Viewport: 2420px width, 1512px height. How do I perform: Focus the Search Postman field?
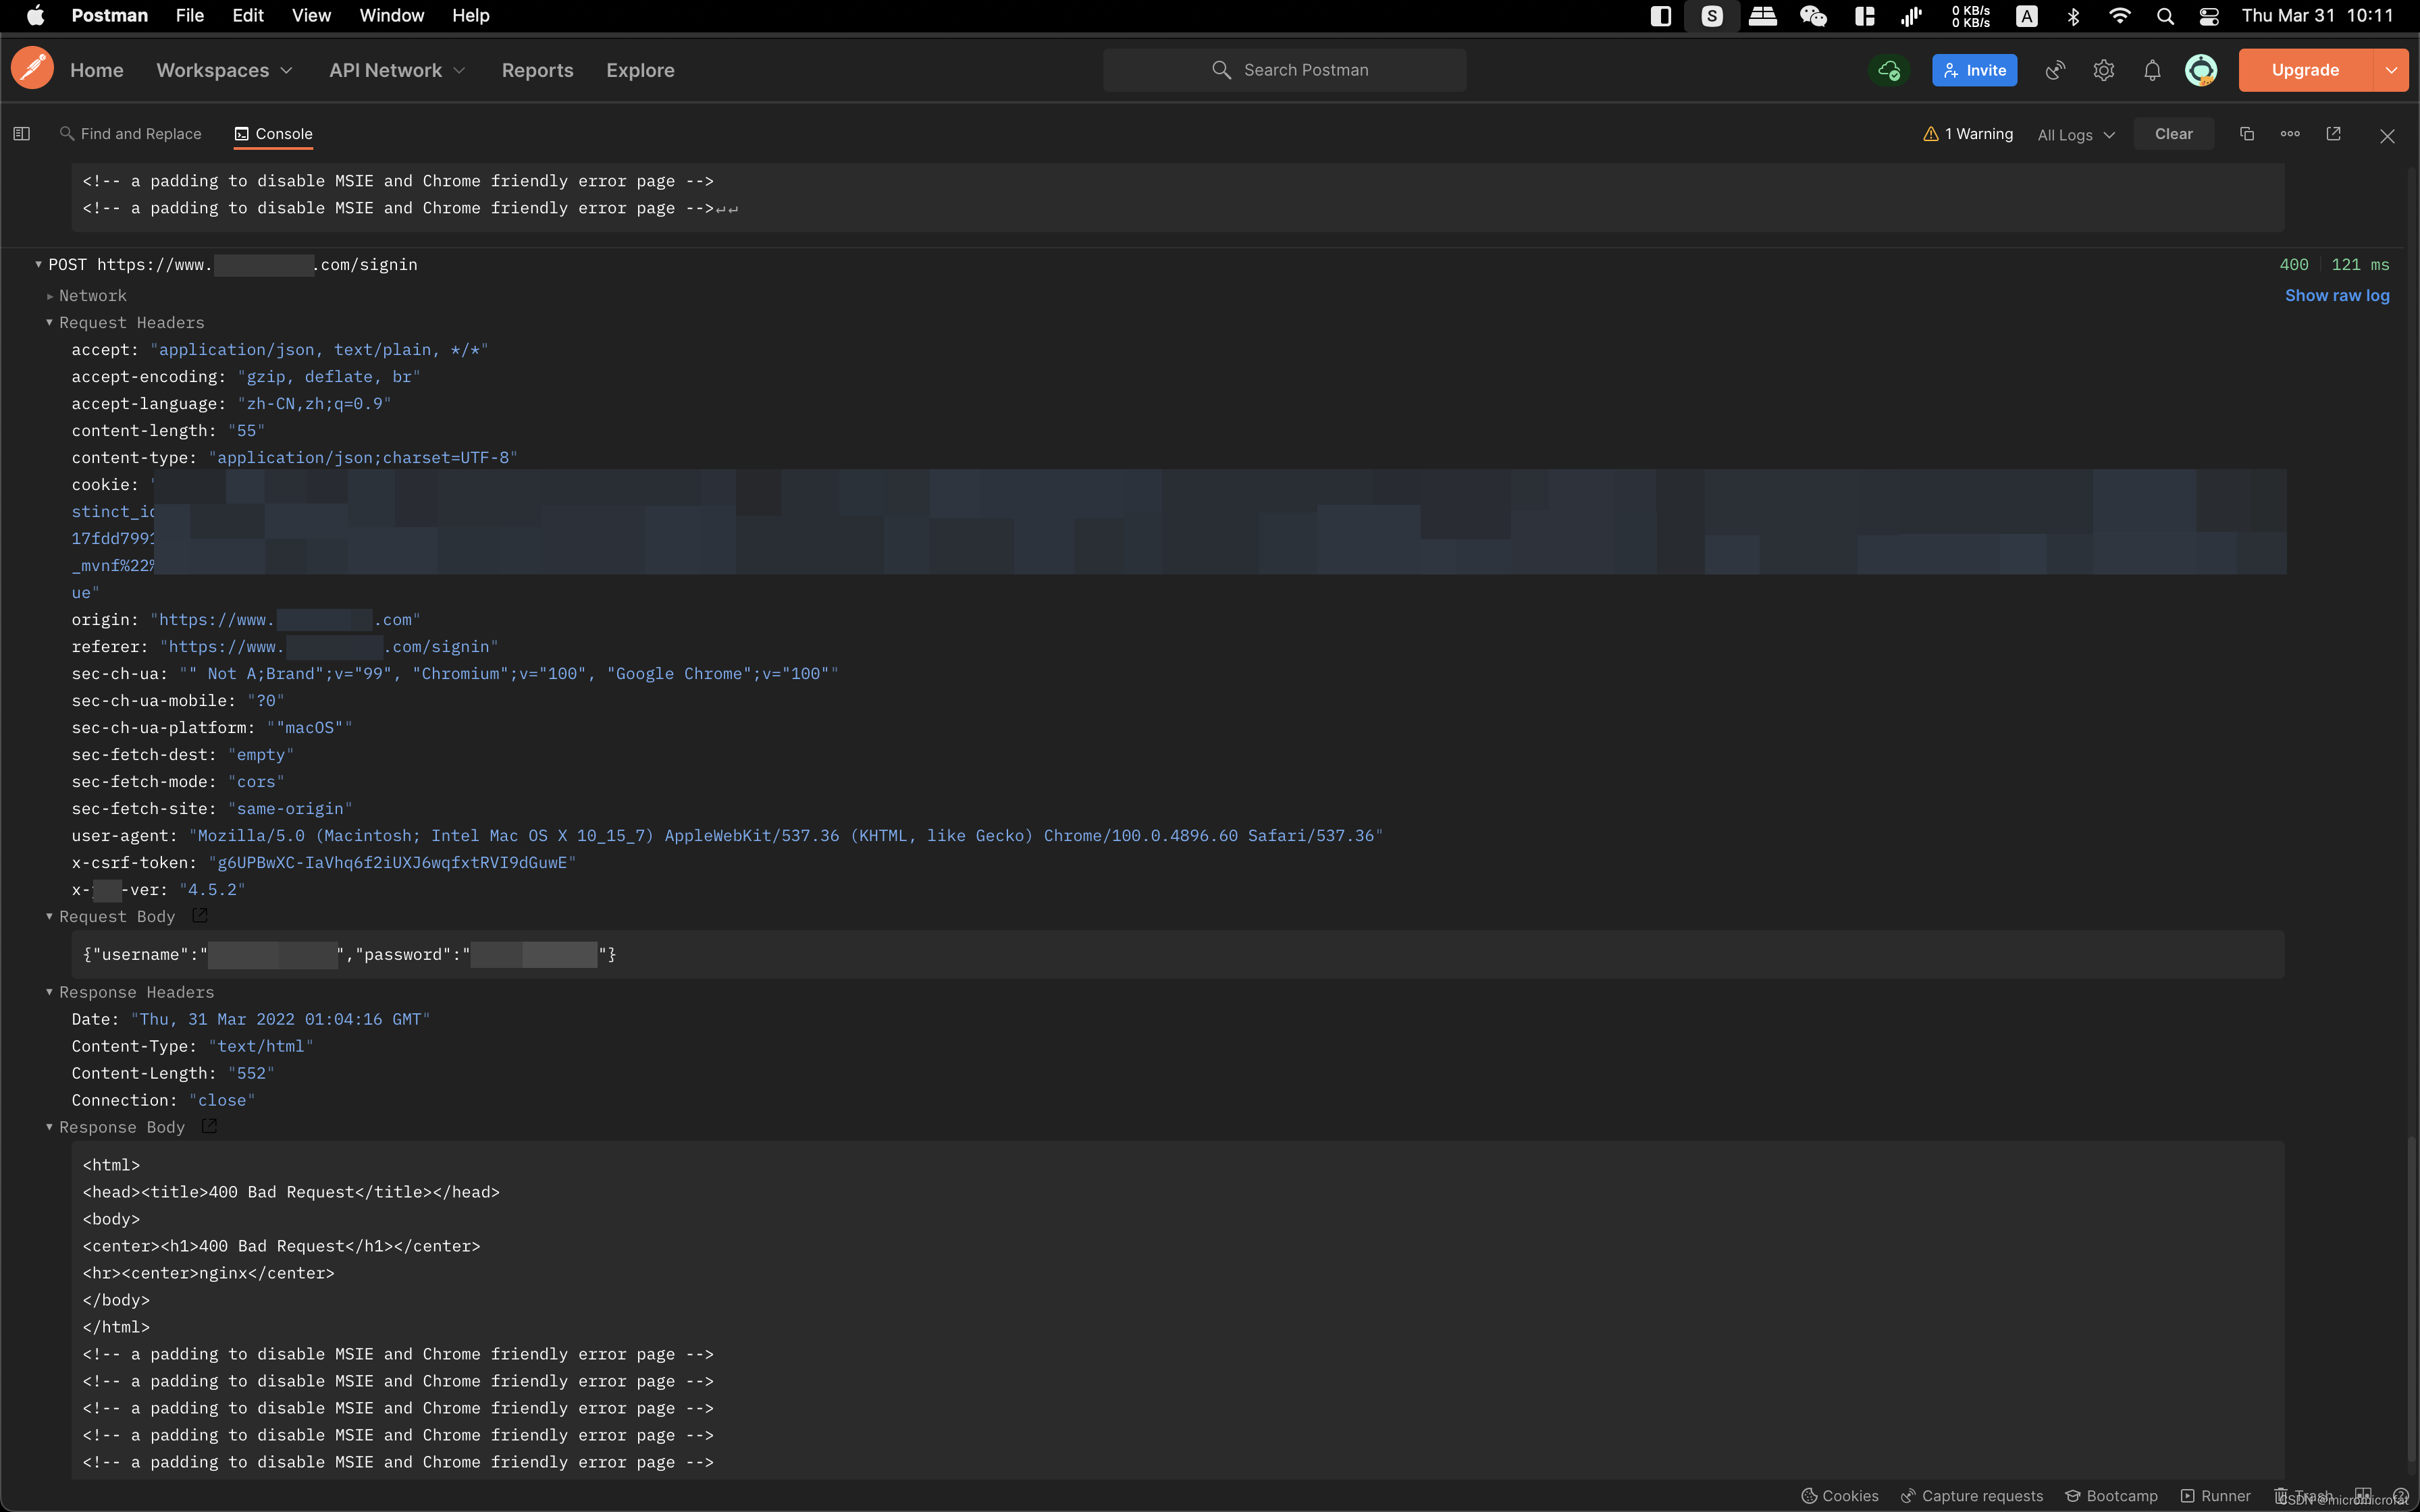pos(1284,70)
